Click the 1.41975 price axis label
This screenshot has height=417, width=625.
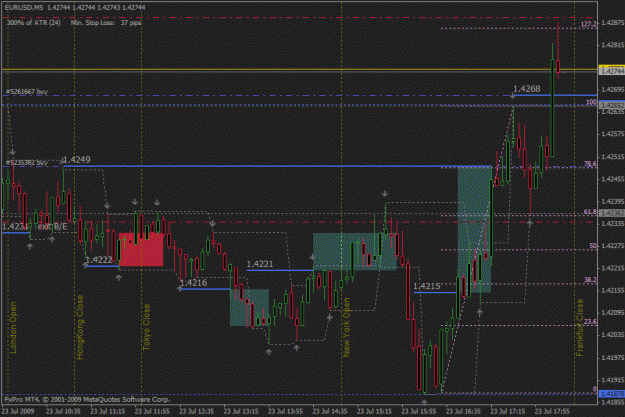tap(612, 358)
